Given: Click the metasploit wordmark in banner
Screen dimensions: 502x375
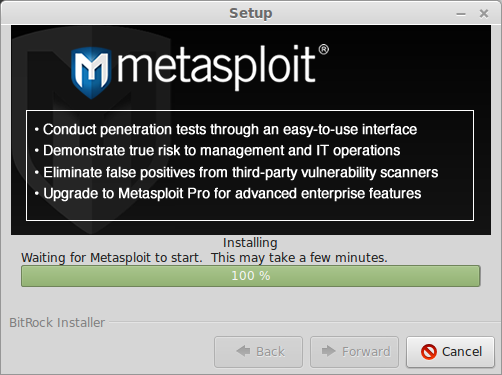Looking at the screenshot, I should coord(216,66).
